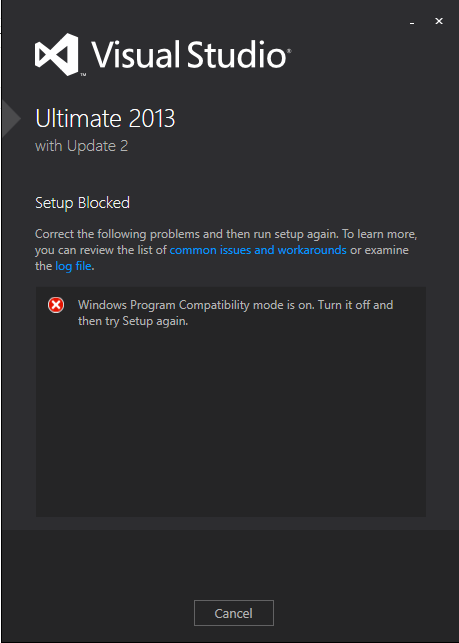
Task: Open the common issues and workarounds link
Action: pos(258,250)
